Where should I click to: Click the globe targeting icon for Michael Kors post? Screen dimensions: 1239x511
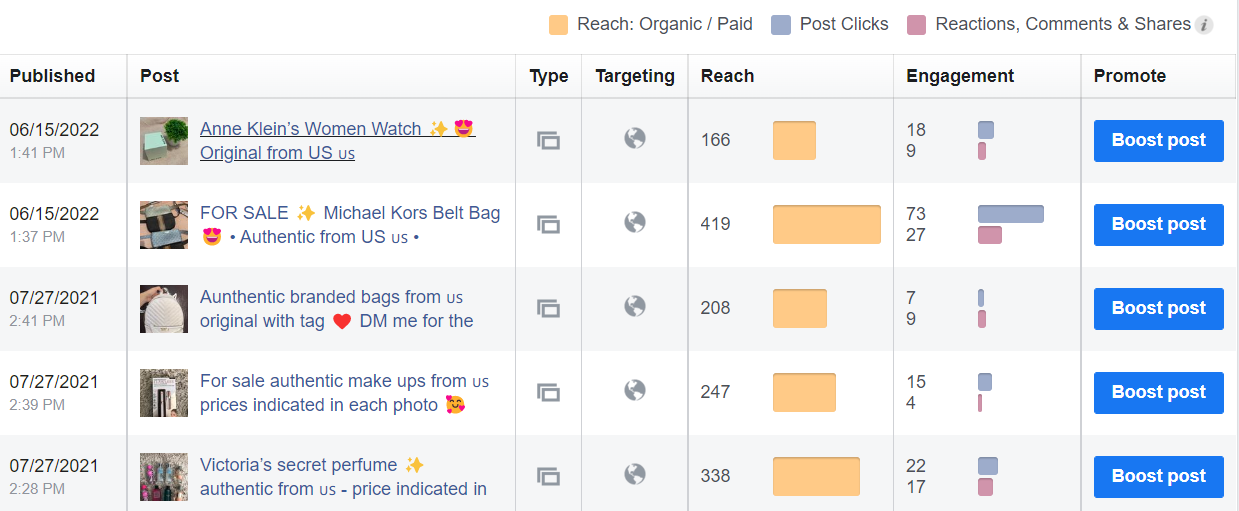(635, 223)
